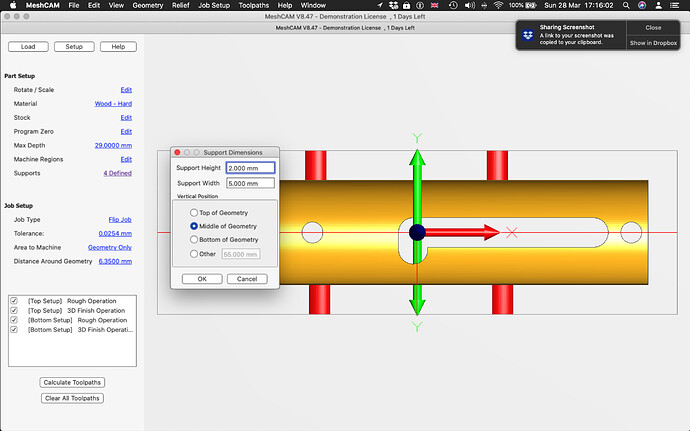Click the bottom-right red support post
The height and width of the screenshot is (431, 690).
tap(503, 299)
